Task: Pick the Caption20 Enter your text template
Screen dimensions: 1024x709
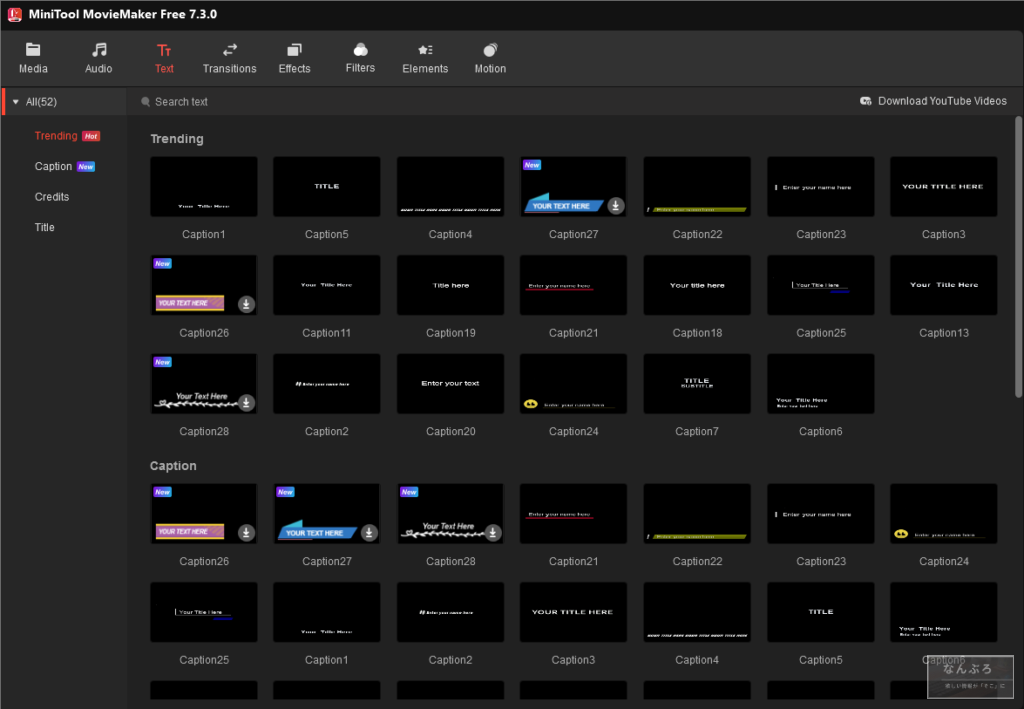Action: [x=450, y=384]
